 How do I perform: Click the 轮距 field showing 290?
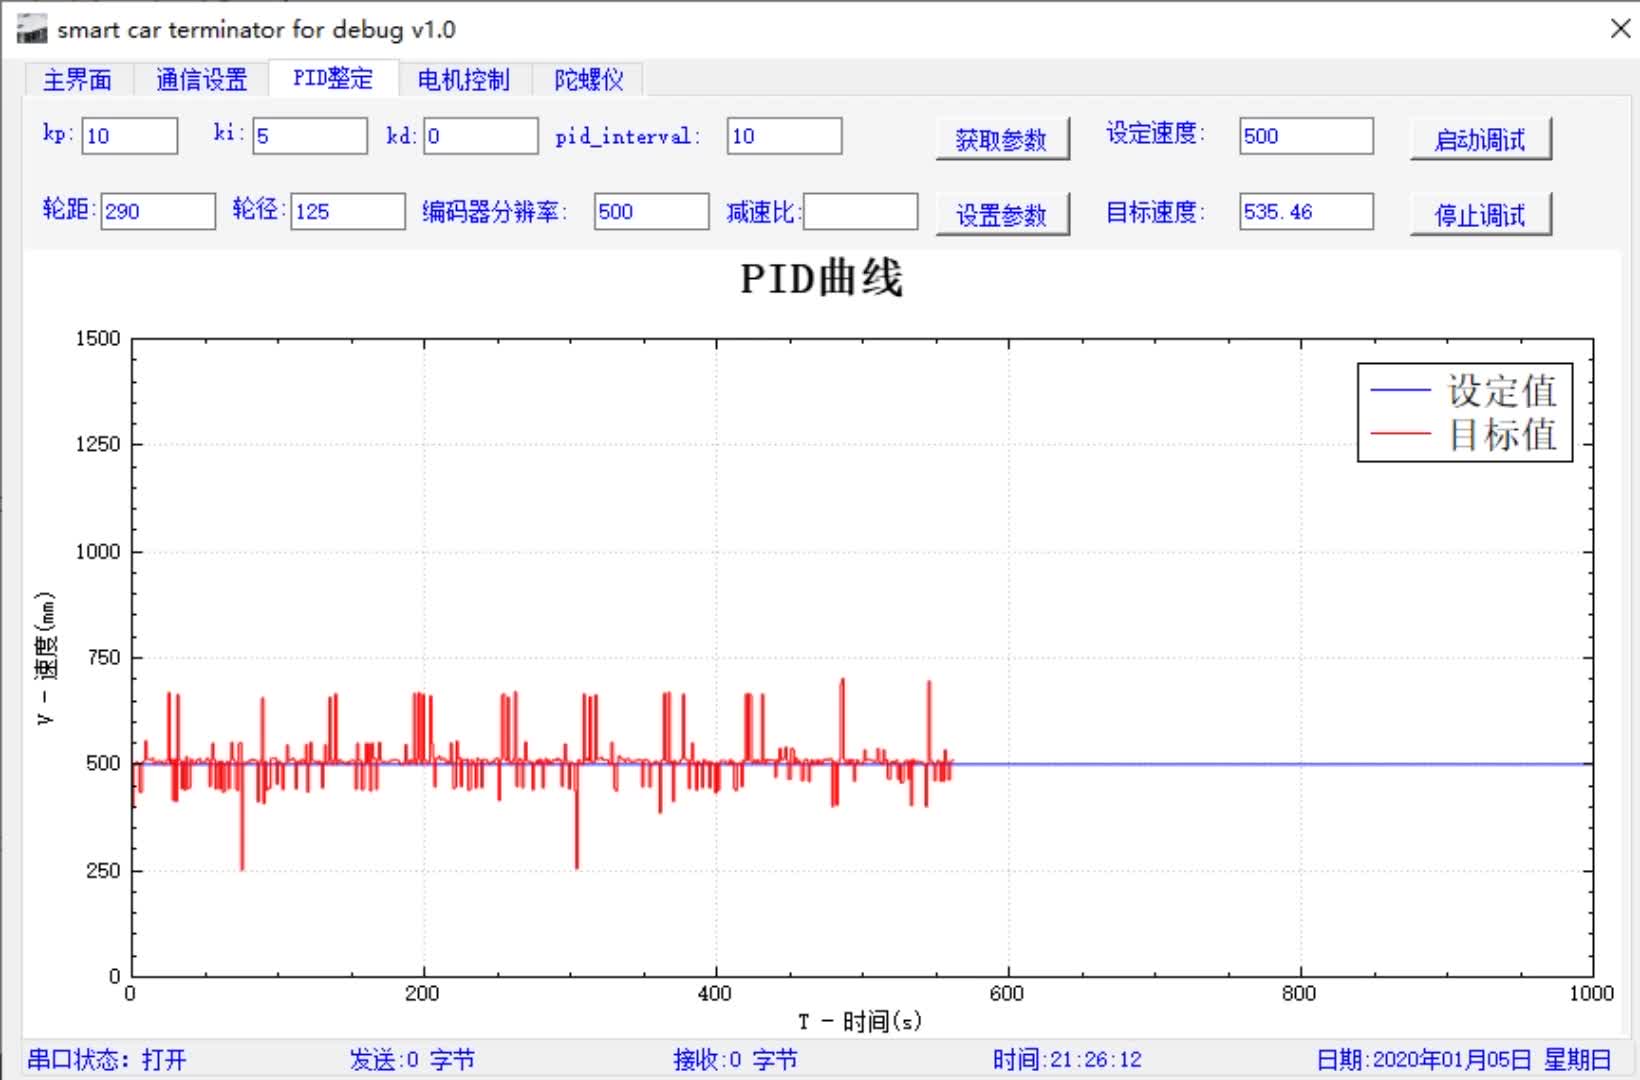pyautogui.click(x=156, y=212)
